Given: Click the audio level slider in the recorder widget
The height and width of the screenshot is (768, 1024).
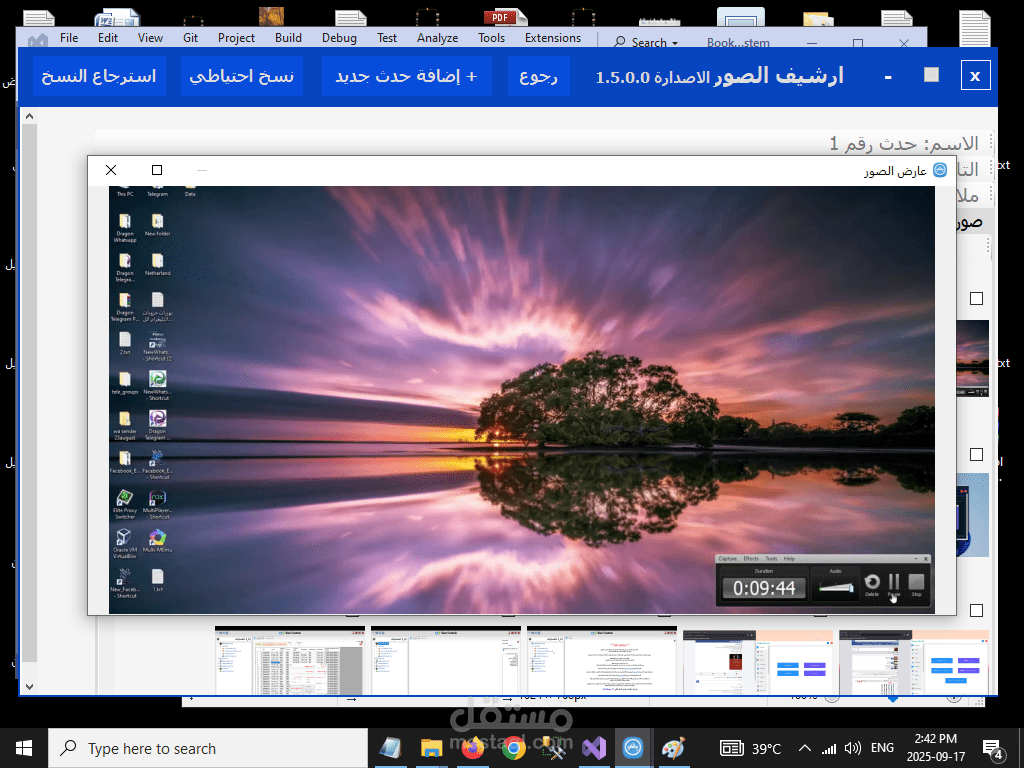Looking at the screenshot, I should coord(837,587).
